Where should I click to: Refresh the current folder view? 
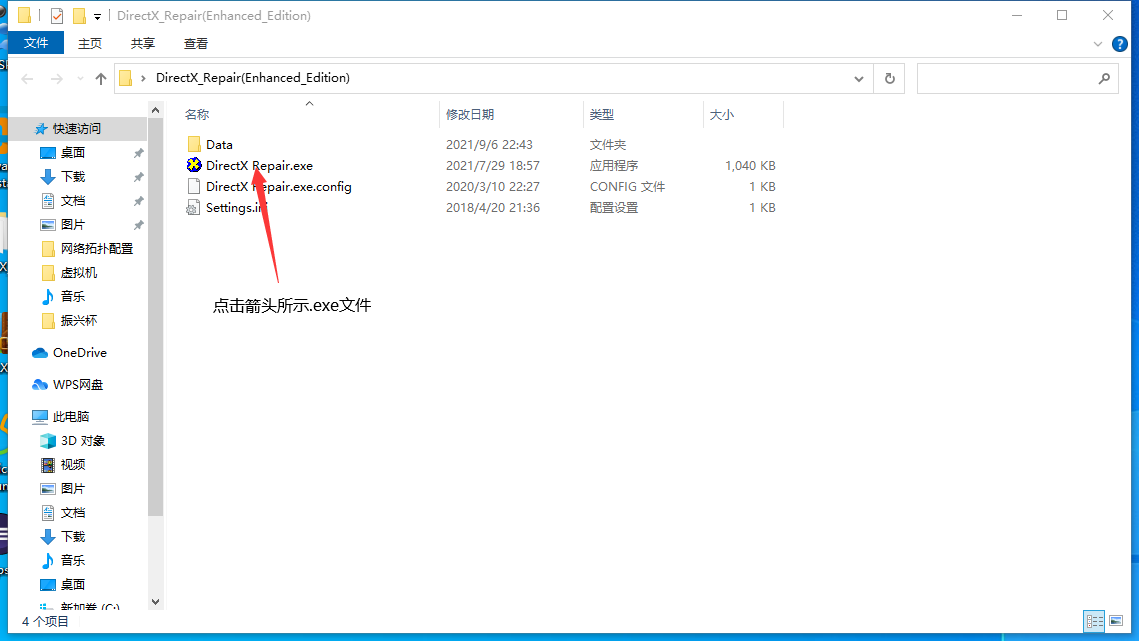point(890,78)
